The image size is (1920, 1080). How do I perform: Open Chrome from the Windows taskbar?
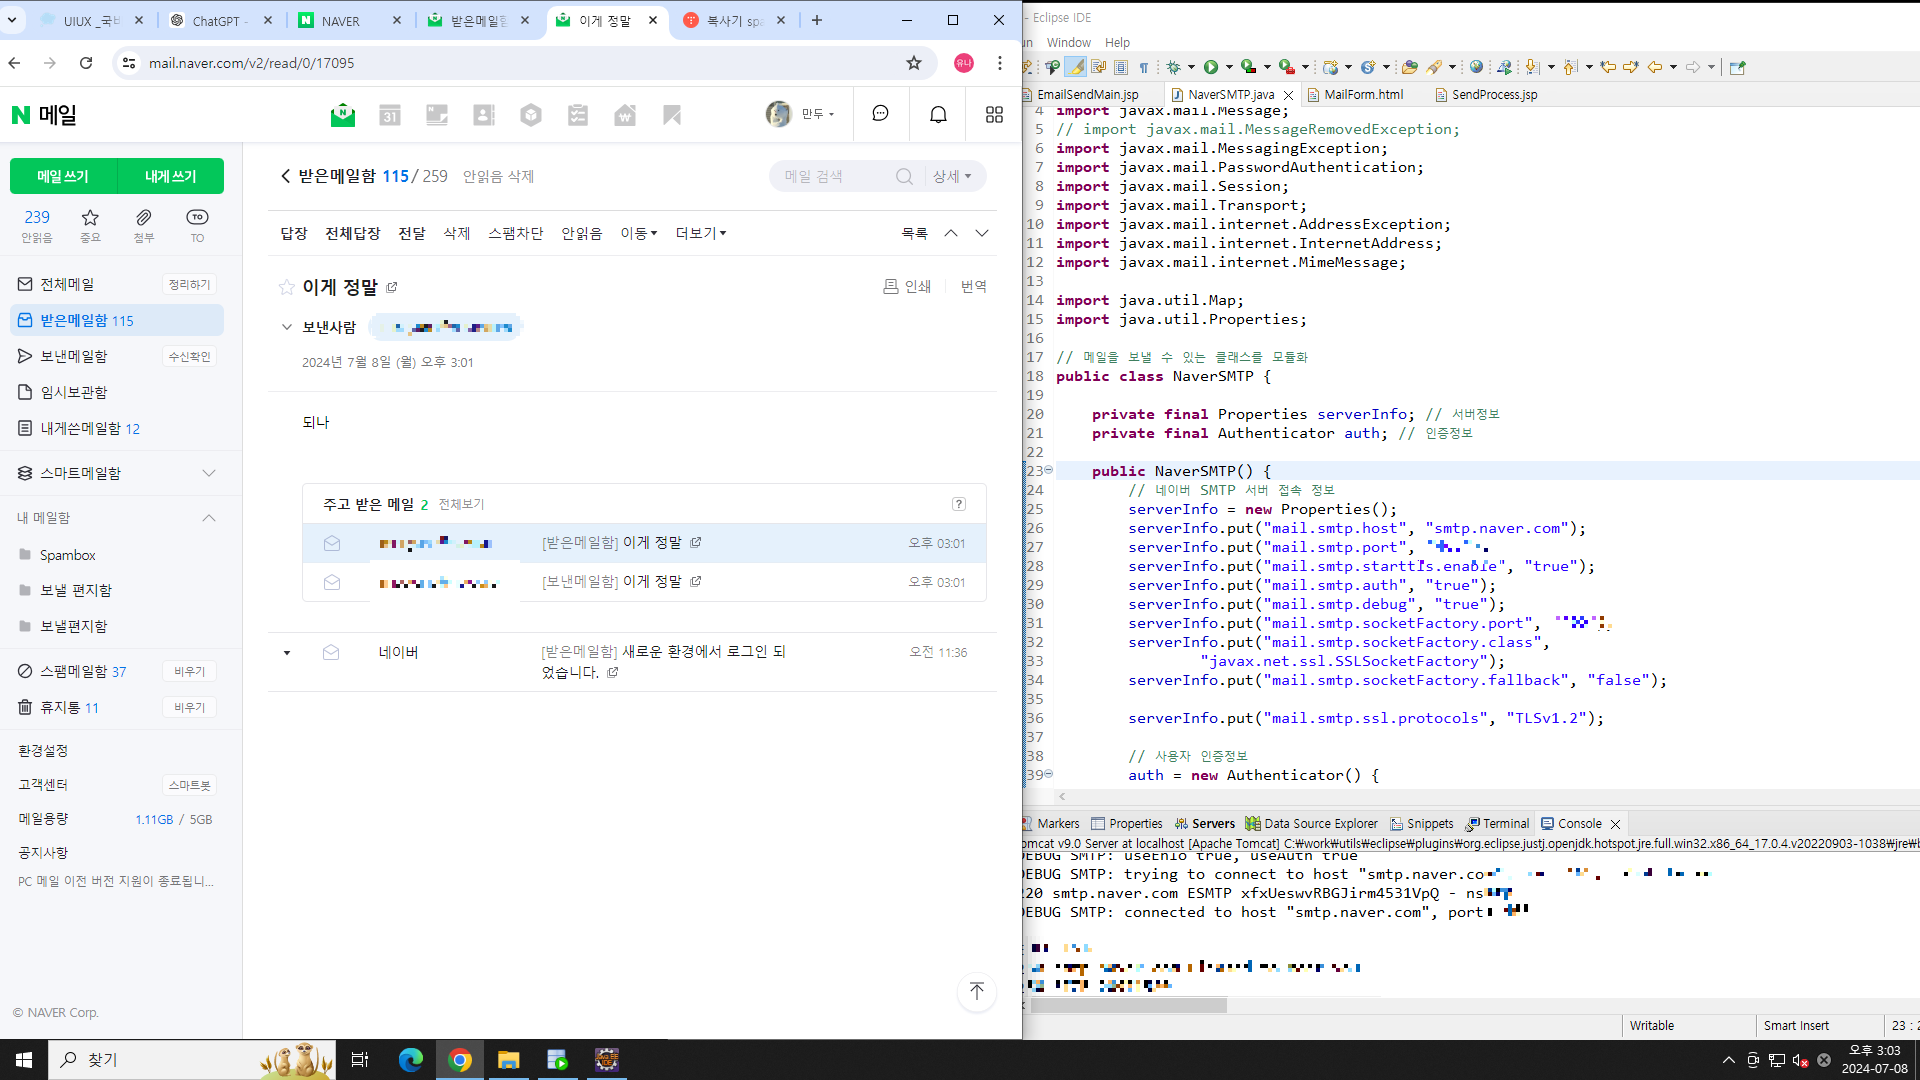coord(460,1060)
